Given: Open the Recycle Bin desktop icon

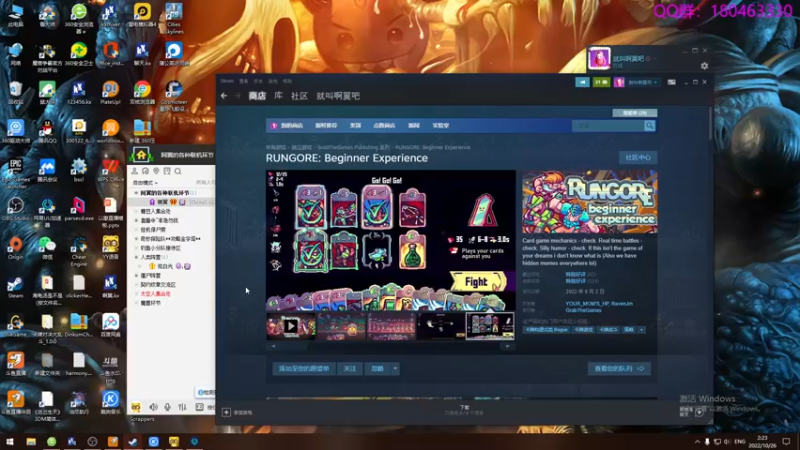Looking at the screenshot, I should (15, 93).
